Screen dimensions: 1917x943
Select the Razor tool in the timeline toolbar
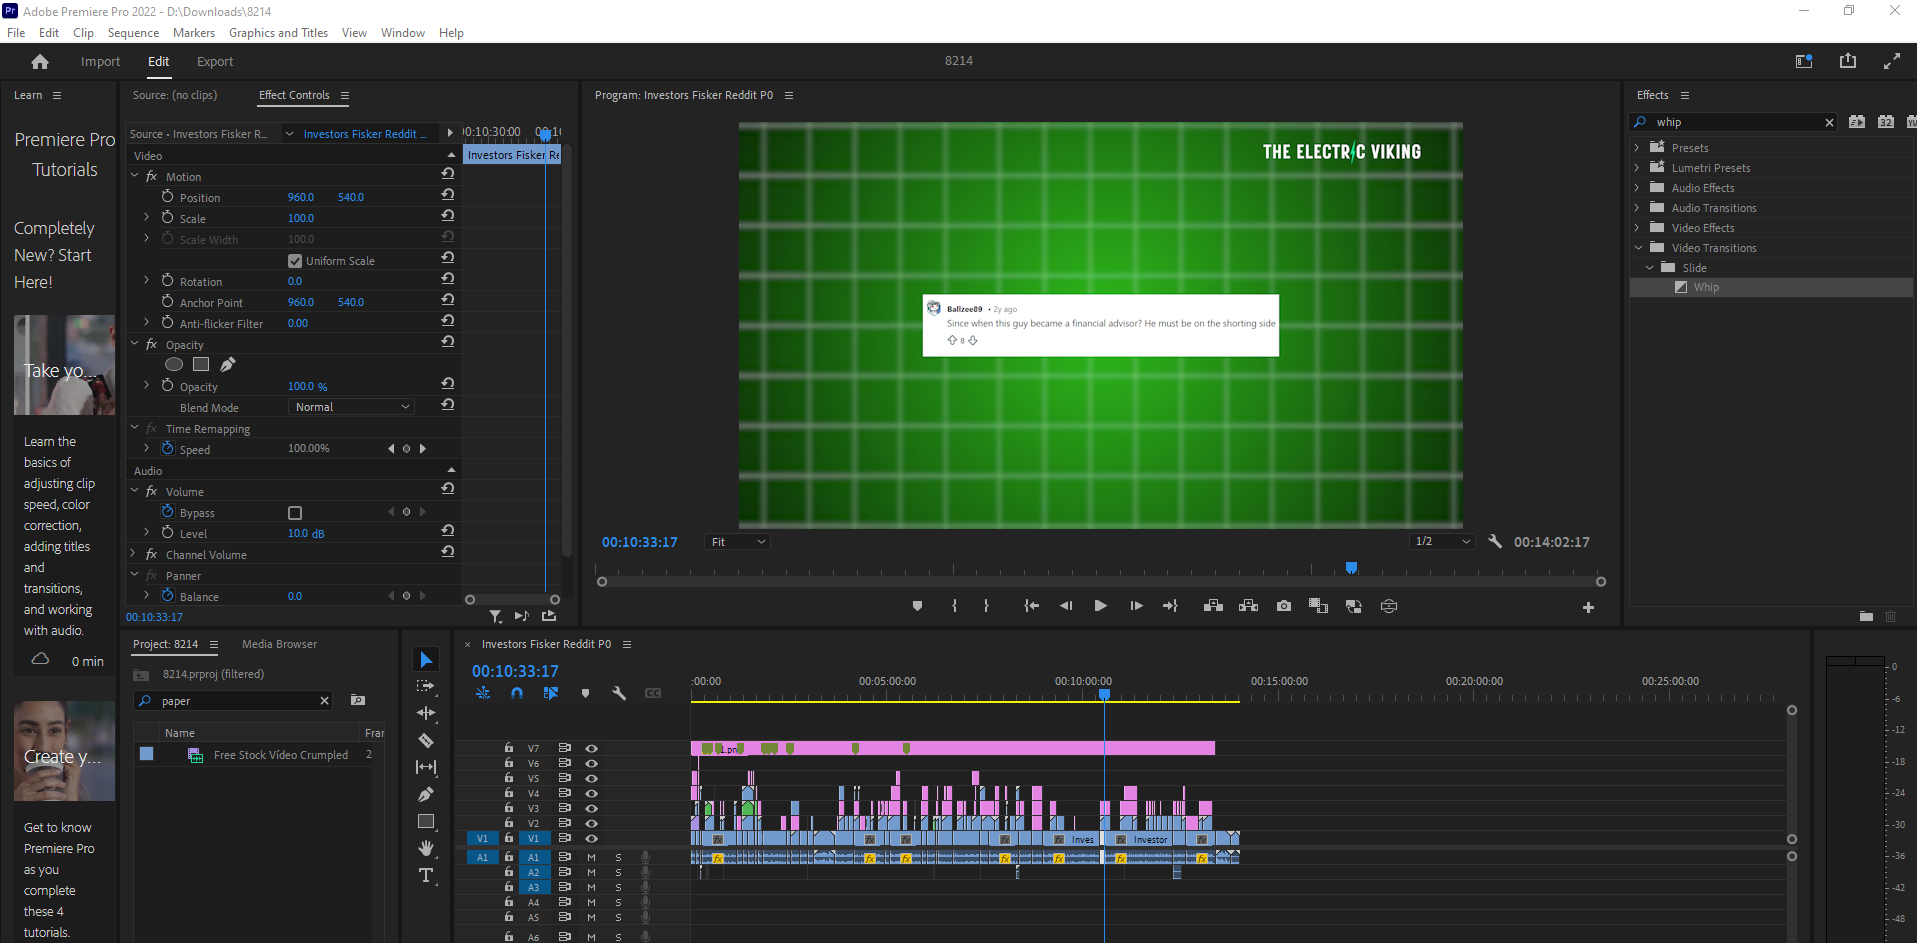pyautogui.click(x=426, y=740)
